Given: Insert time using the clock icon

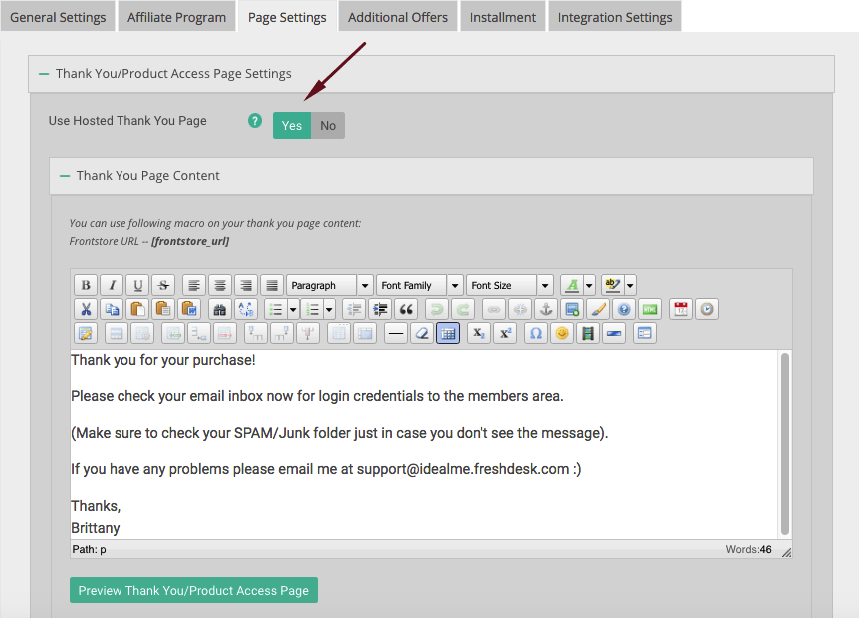Looking at the screenshot, I should pos(707,310).
